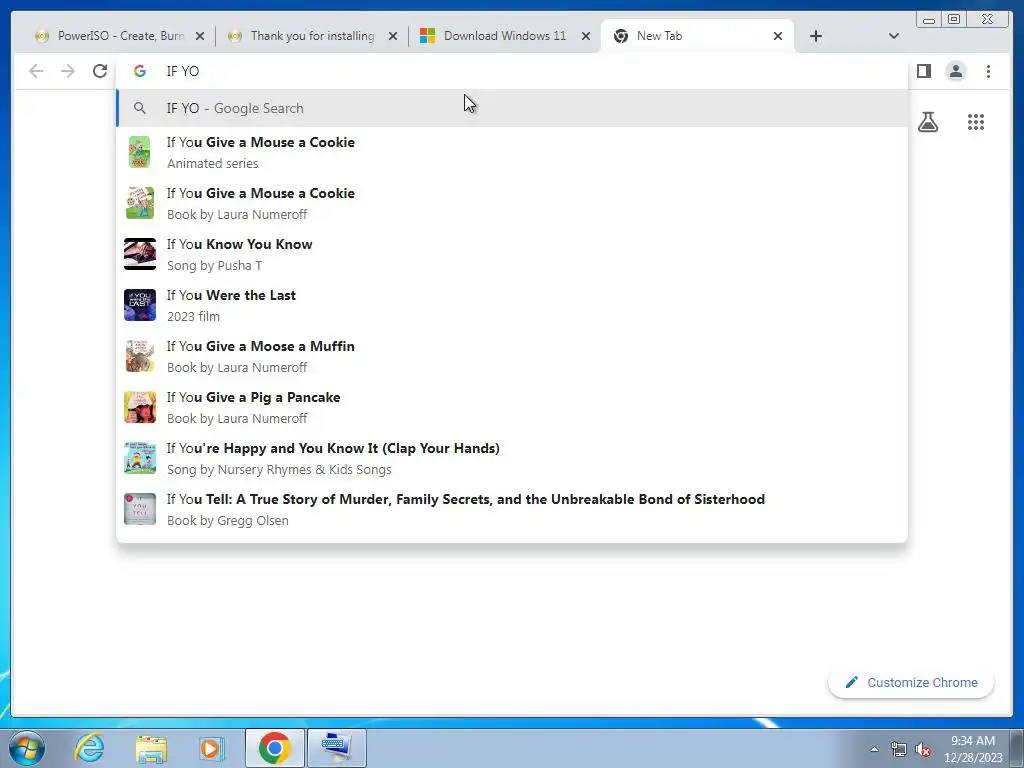Restore down the Chrome window

(954, 20)
